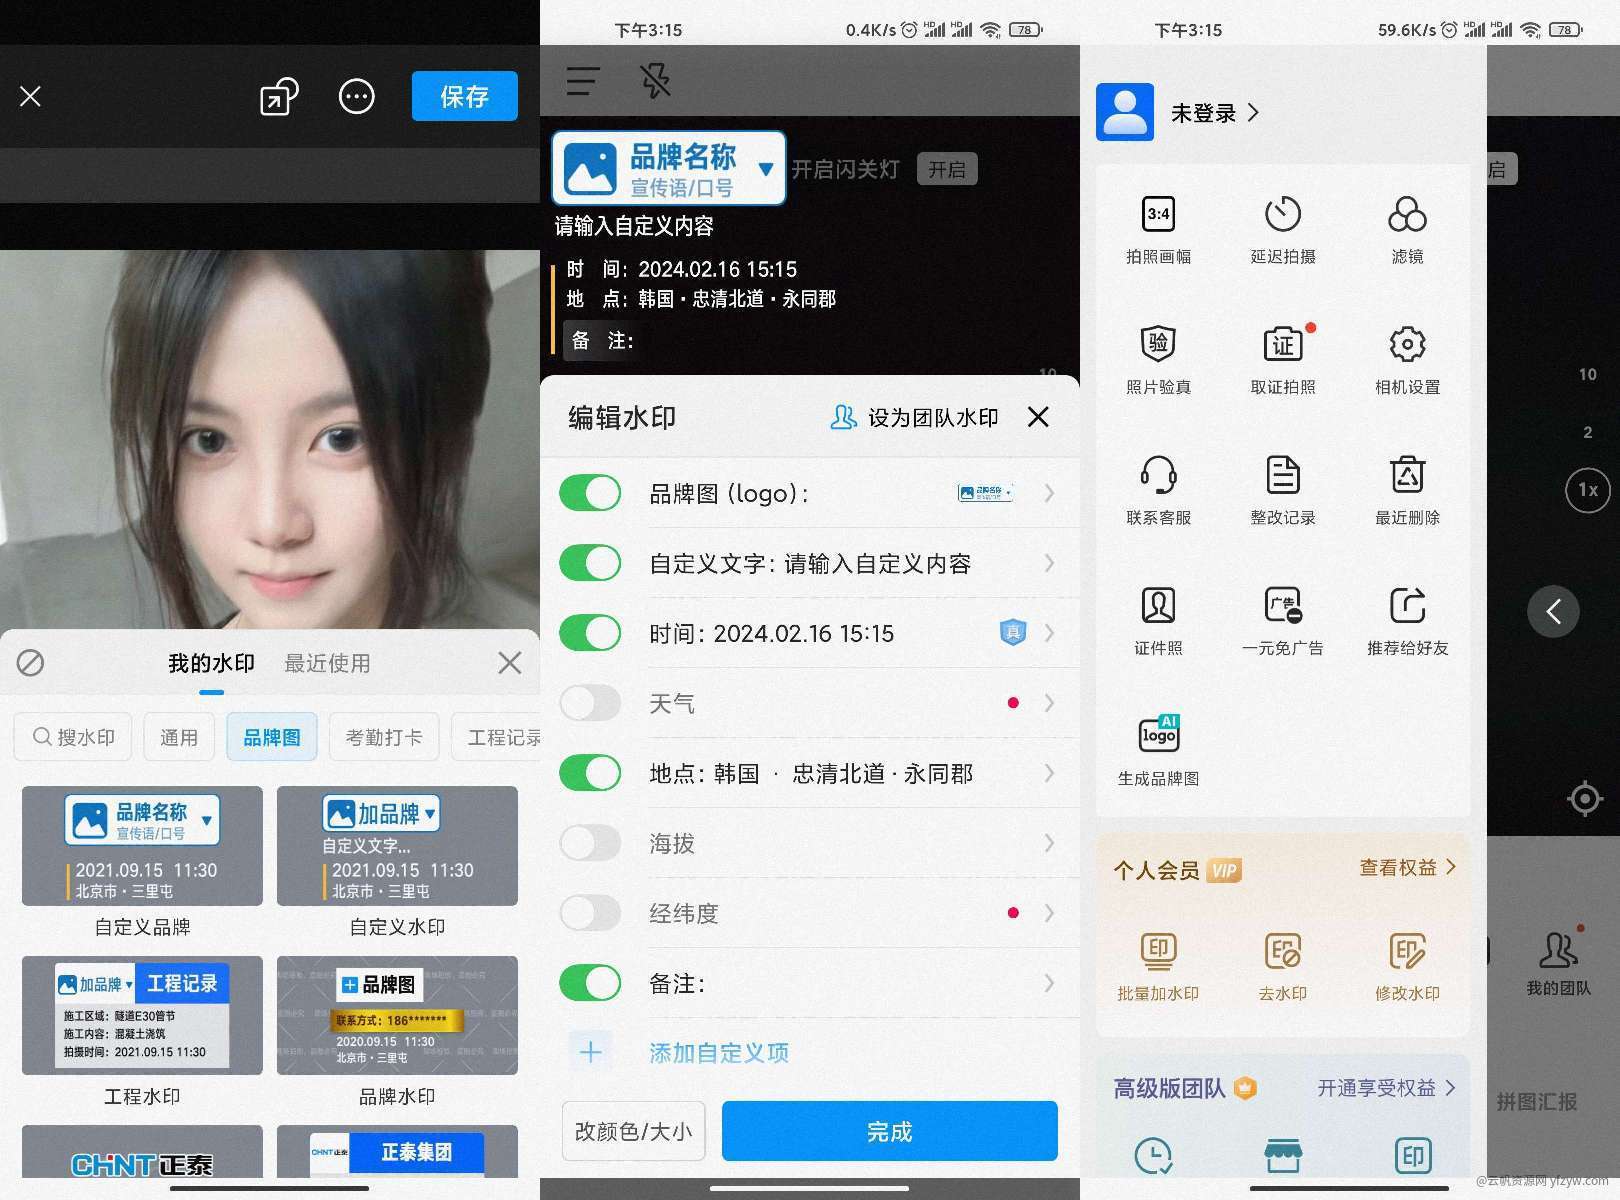Screen dimensions: 1620x1200
Task: Open 联系客服 headset icon
Action: [1158, 475]
